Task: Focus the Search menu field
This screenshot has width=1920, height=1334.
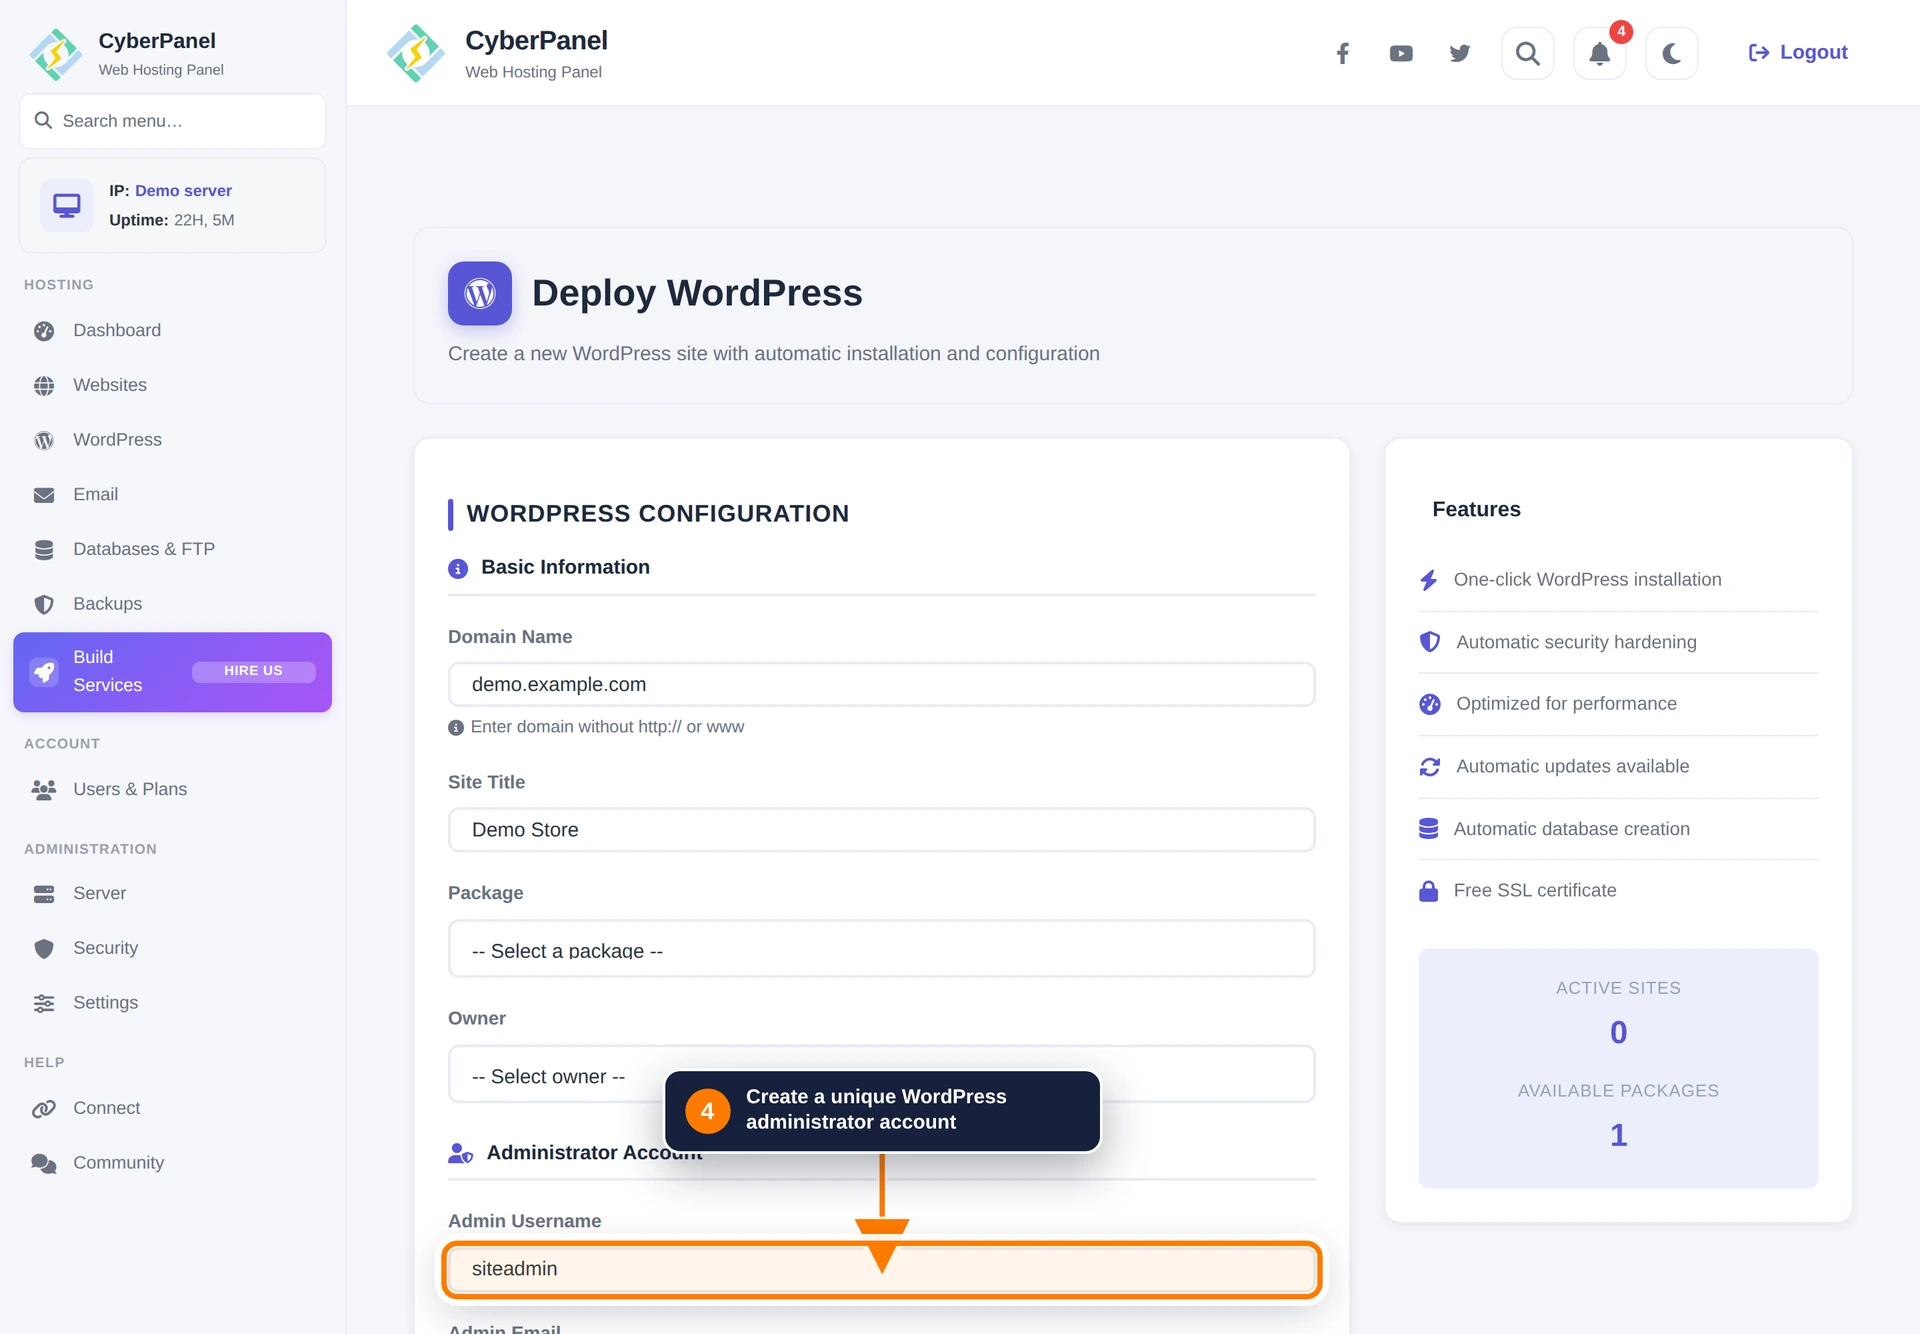Action: (173, 121)
